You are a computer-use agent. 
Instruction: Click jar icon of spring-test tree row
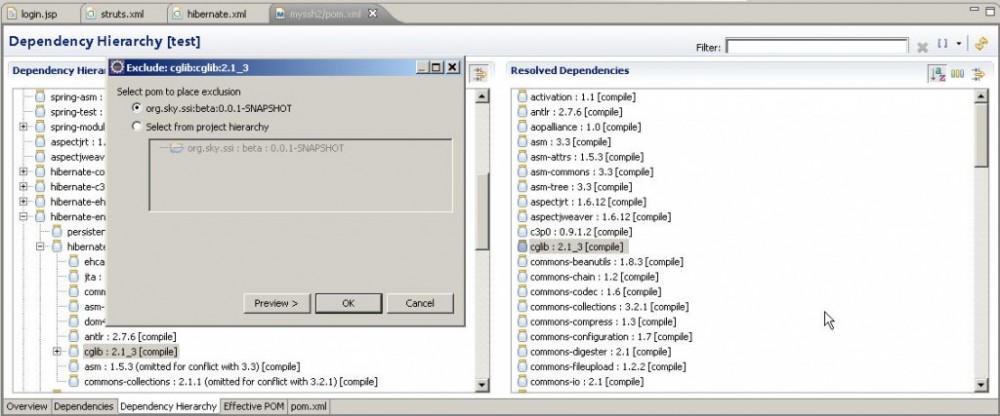[x=40, y=112]
